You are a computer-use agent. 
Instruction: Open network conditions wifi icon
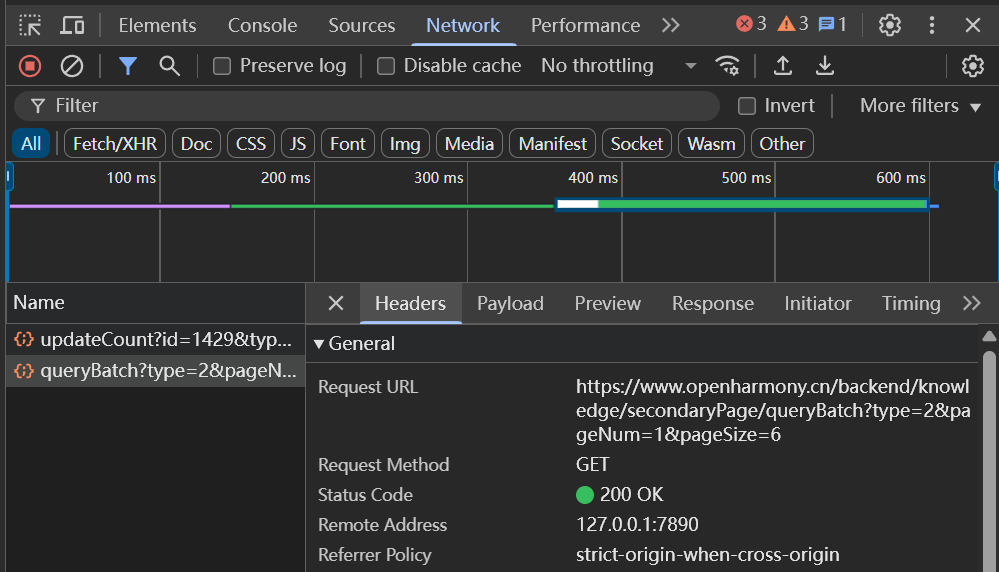(x=727, y=66)
